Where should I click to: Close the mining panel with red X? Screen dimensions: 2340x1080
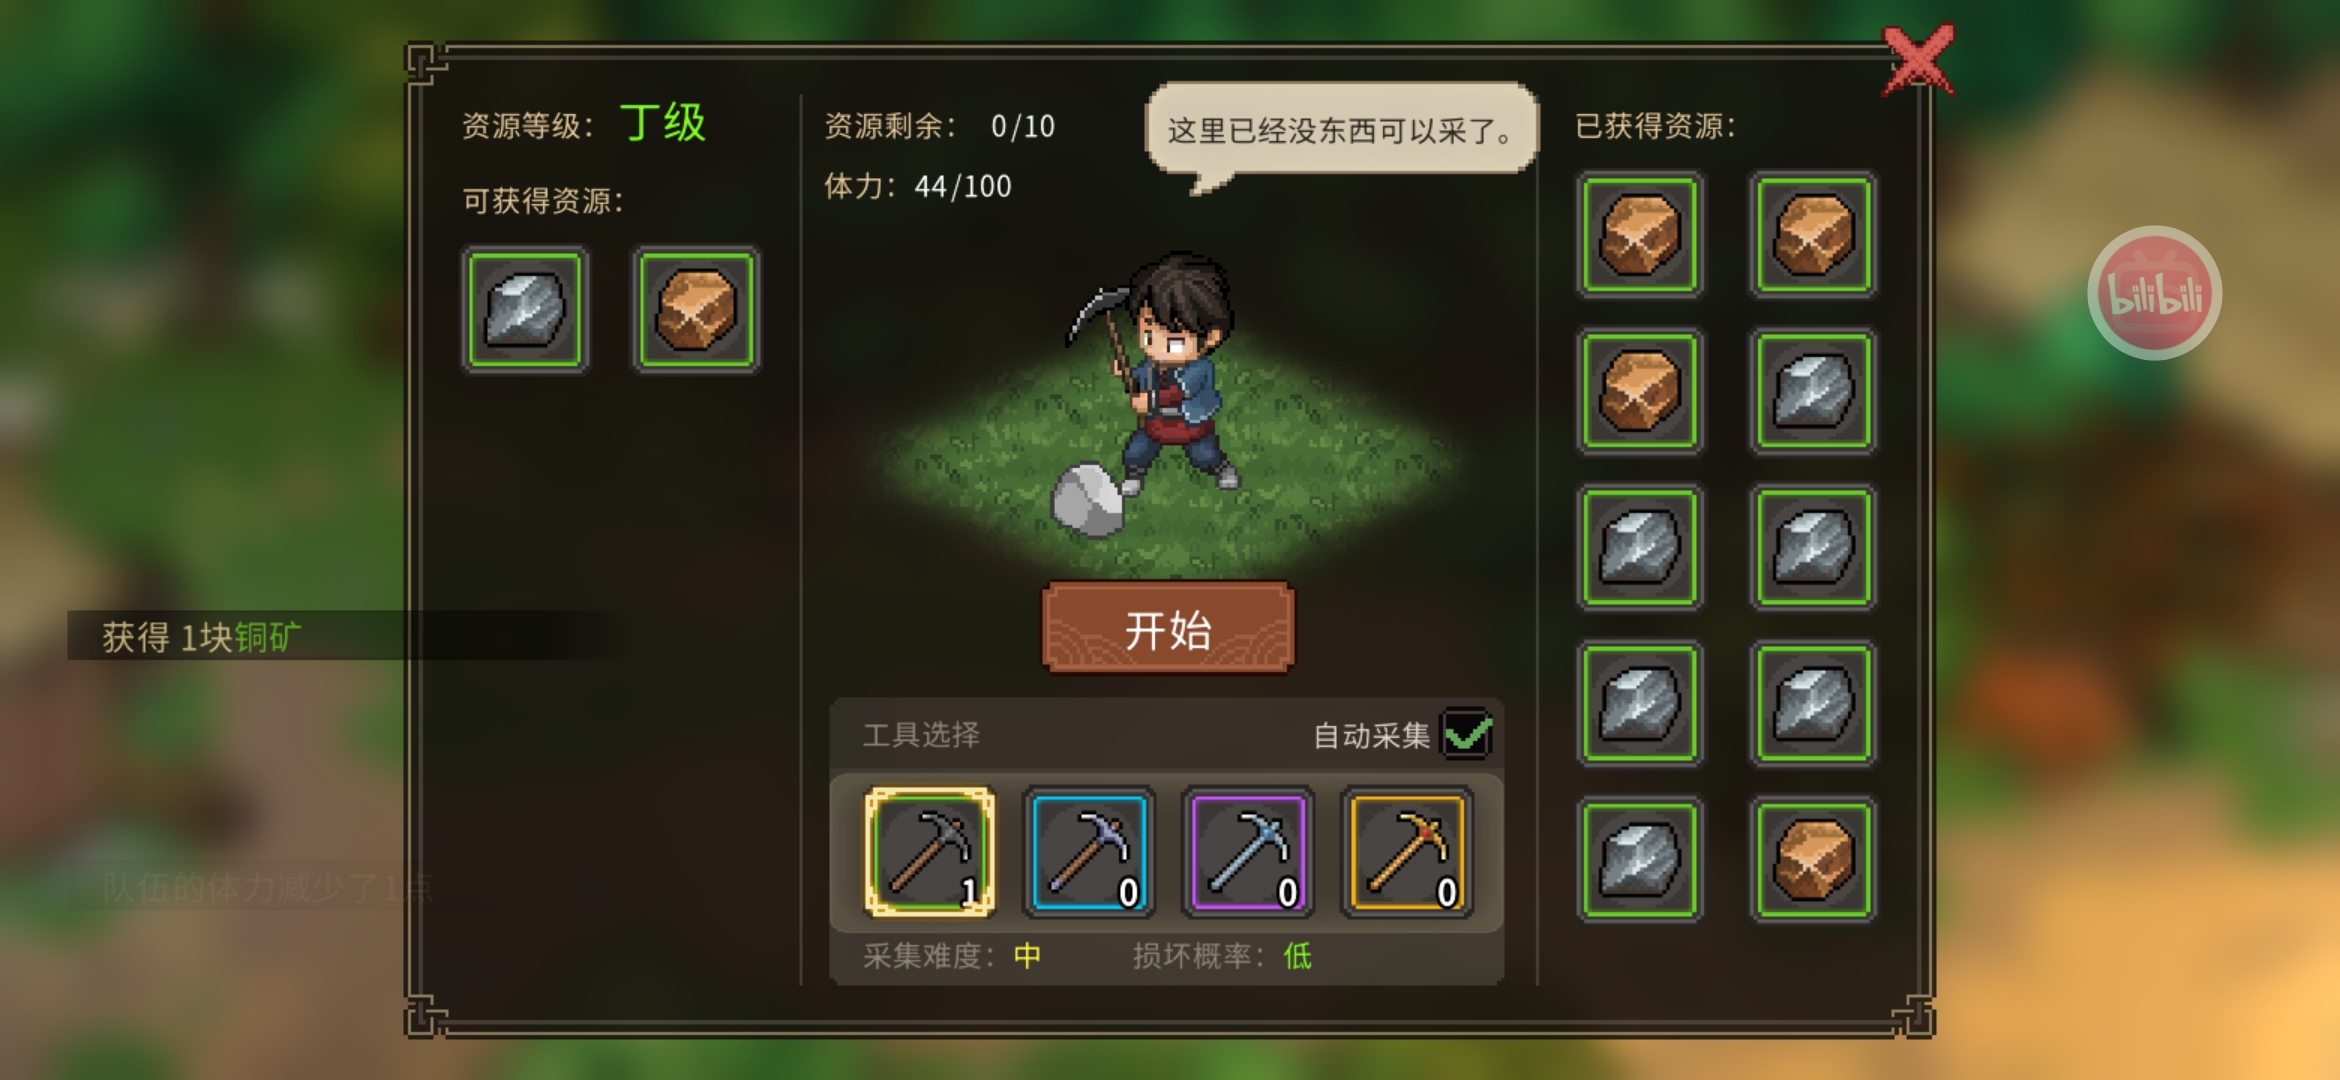pos(1918,60)
